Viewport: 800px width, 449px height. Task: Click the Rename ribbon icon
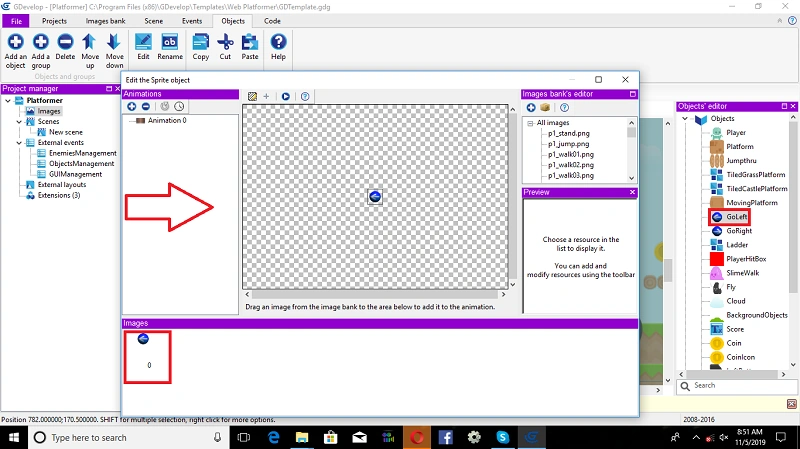[x=169, y=42]
